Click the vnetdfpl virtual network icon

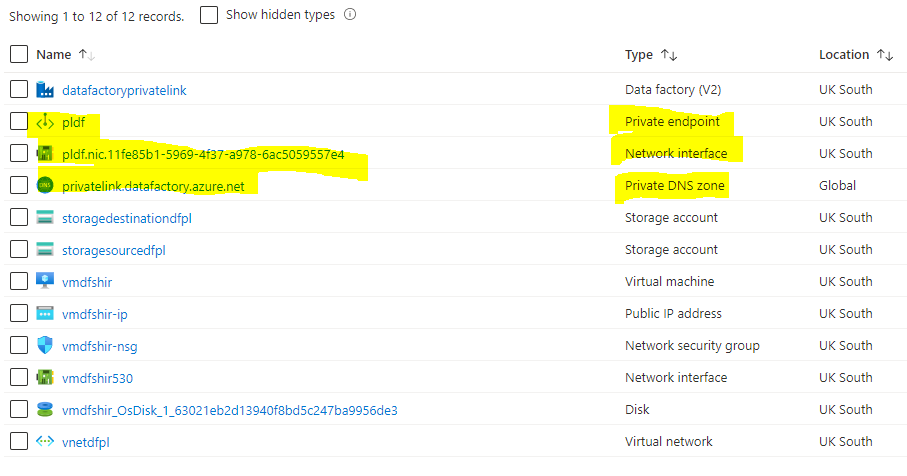point(45,441)
